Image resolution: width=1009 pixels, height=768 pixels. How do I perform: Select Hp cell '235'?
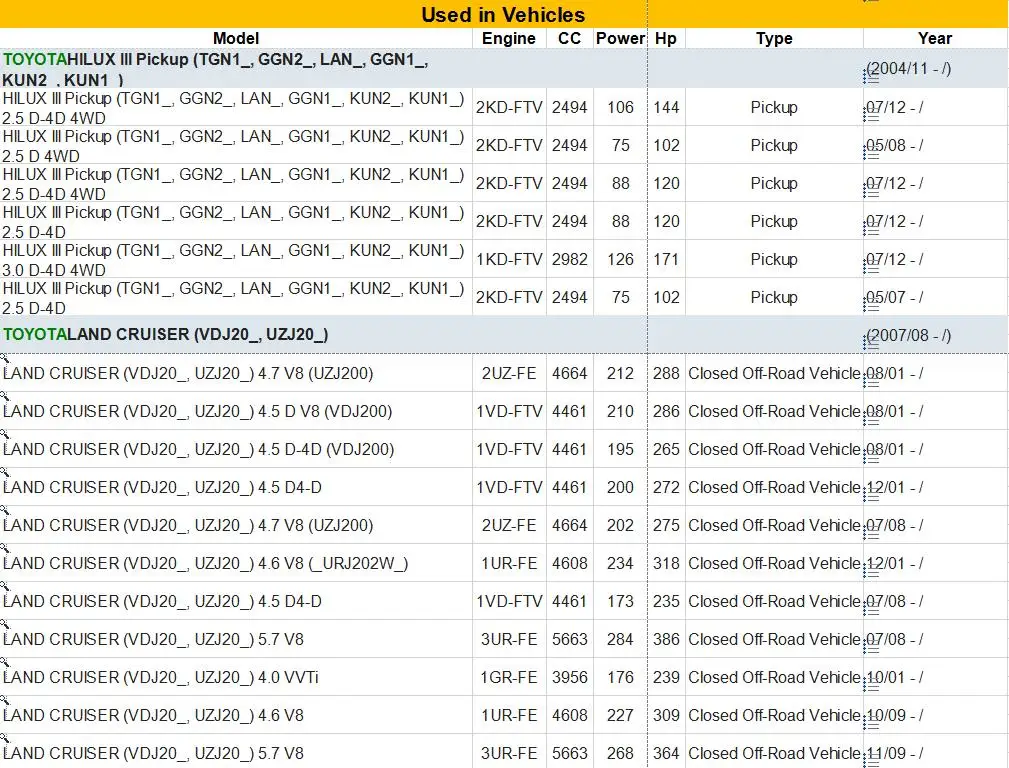pos(666,601)
